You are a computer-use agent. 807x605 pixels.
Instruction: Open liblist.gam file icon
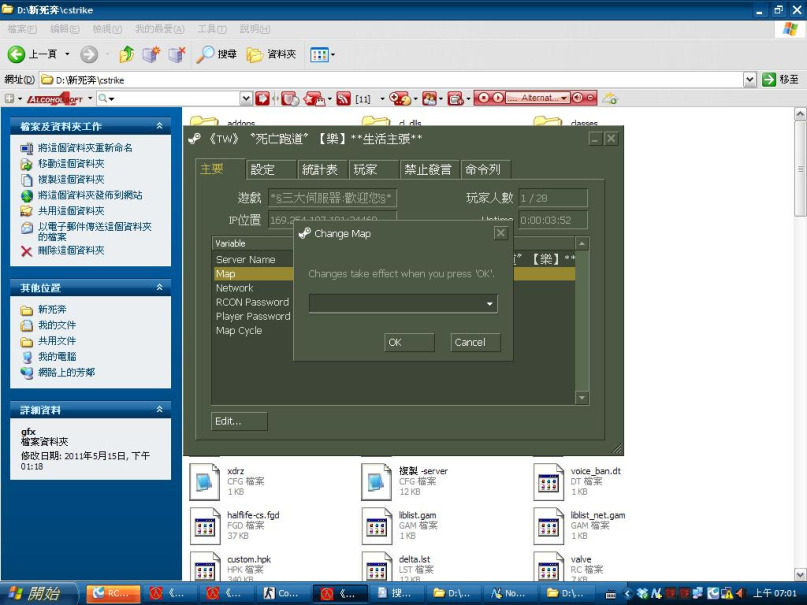[376, 526]
